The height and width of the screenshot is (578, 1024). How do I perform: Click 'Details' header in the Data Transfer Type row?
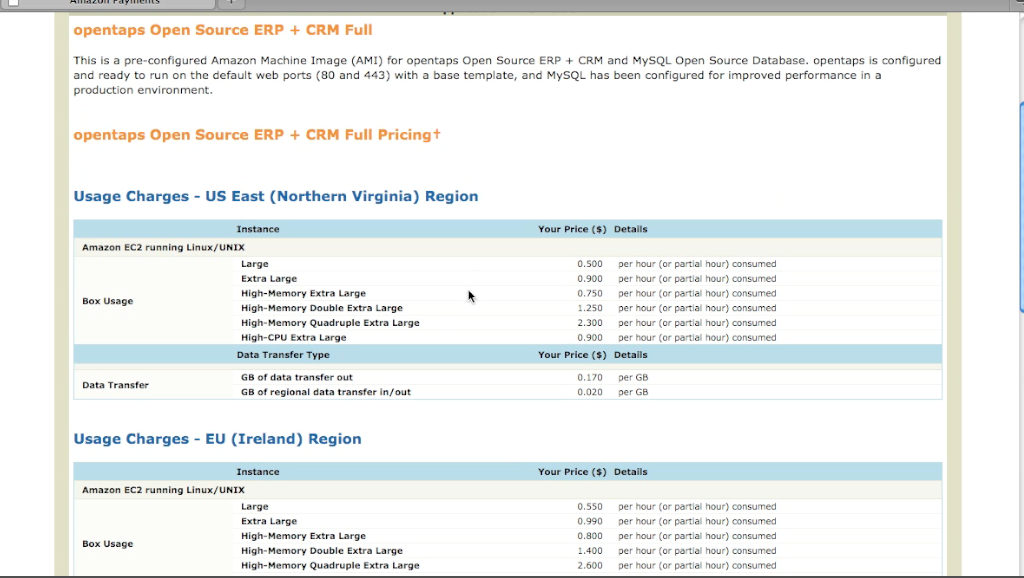pos(631,355)
